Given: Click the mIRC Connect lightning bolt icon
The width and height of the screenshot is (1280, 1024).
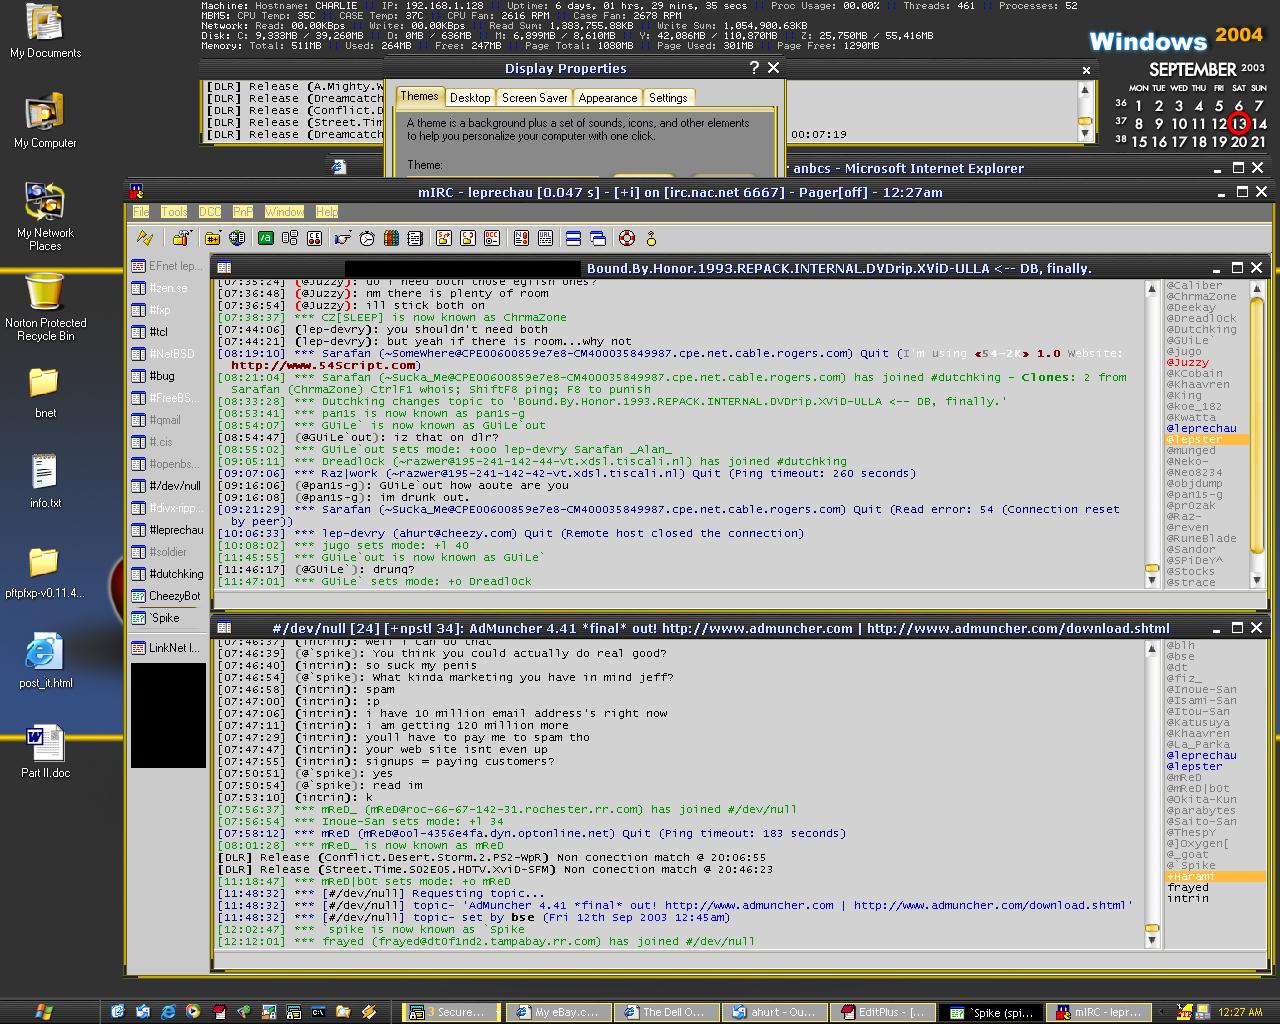Looking at the screenshot, I should pyautogui.click(x=145, y=238).
